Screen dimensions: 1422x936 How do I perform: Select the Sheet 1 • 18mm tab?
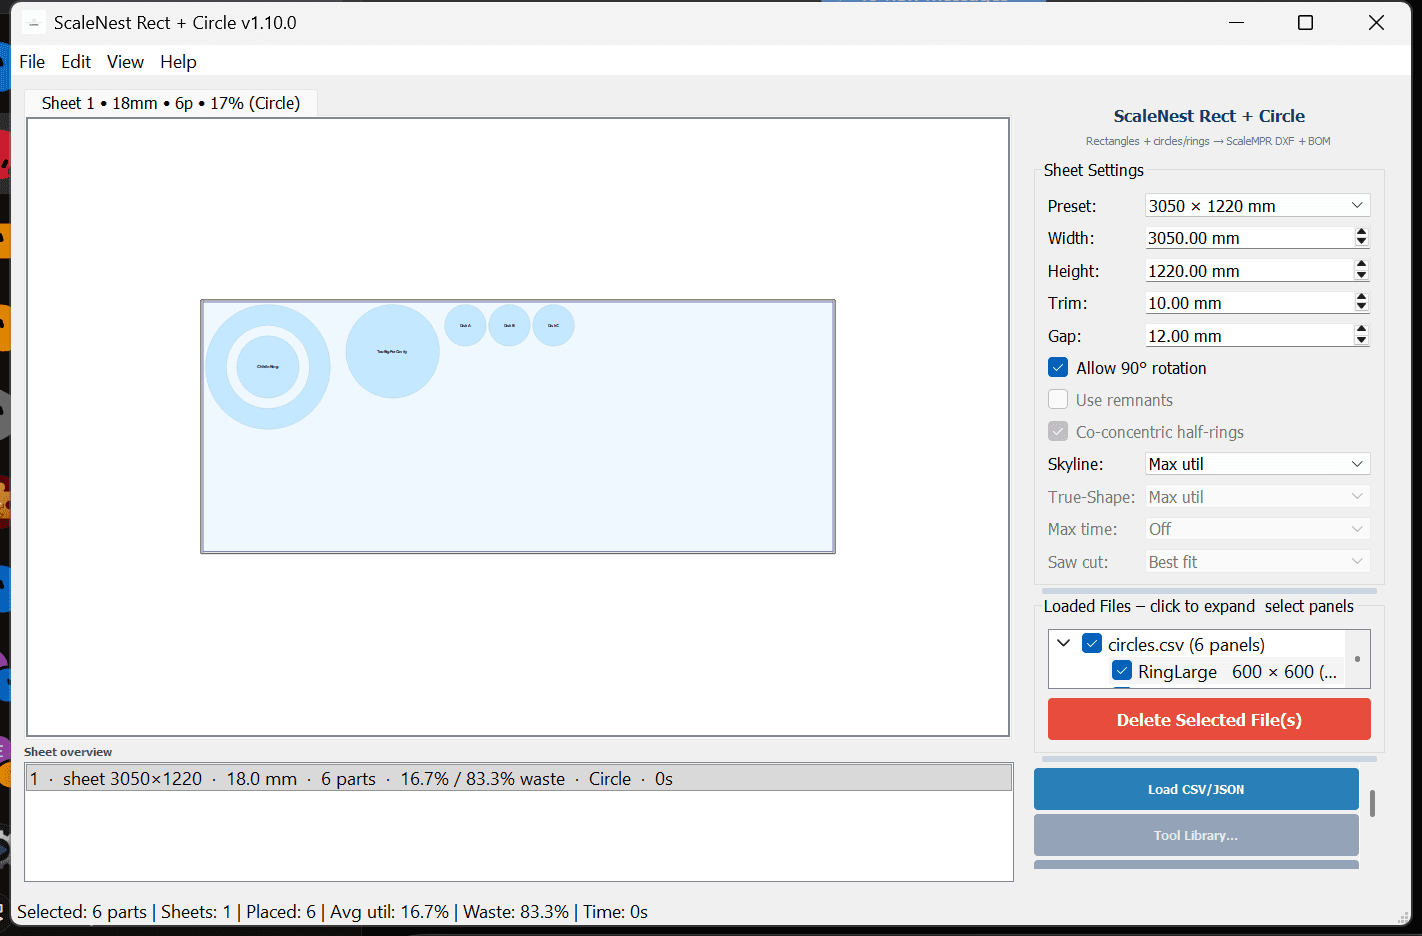coord(170,103)
